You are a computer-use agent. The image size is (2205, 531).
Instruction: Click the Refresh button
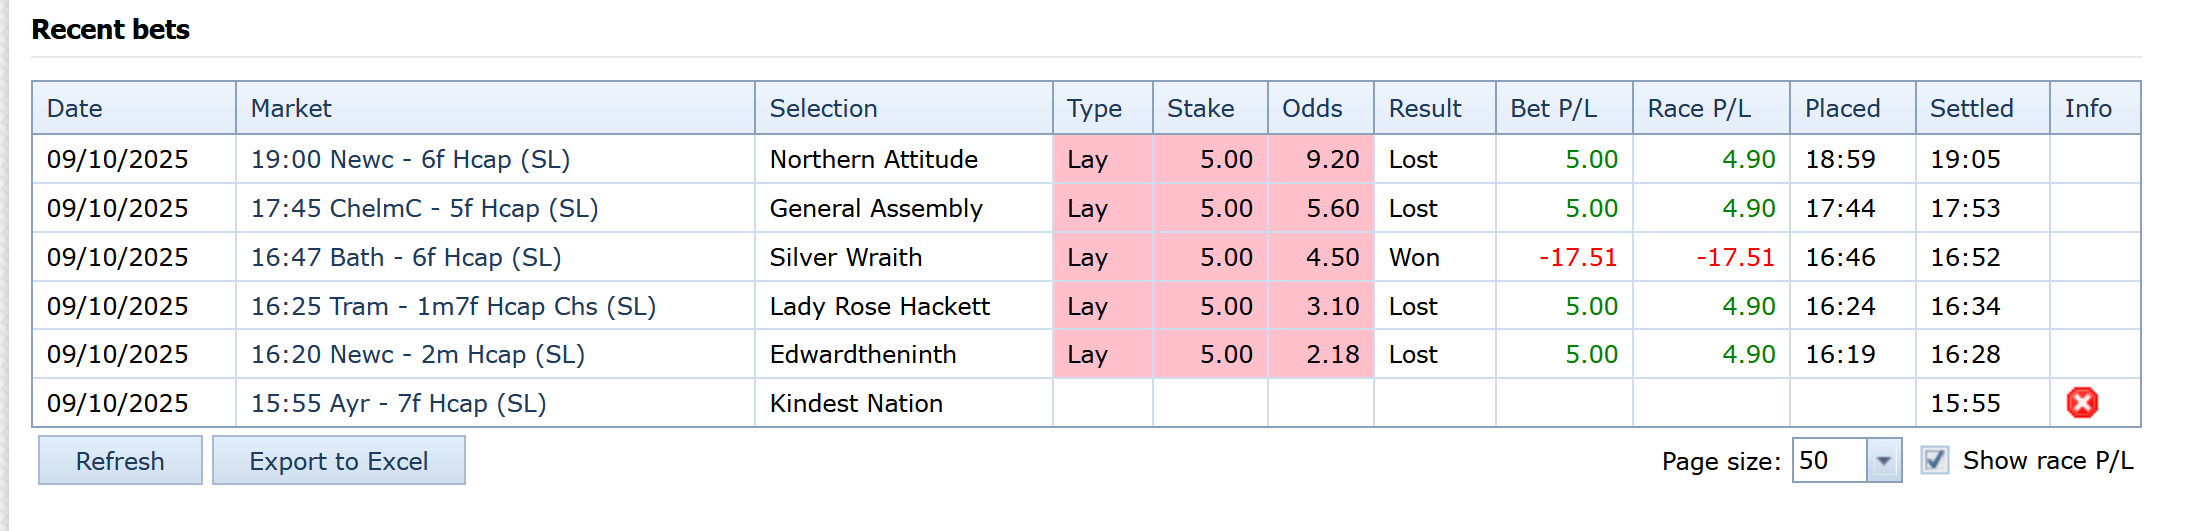(120, 461)
